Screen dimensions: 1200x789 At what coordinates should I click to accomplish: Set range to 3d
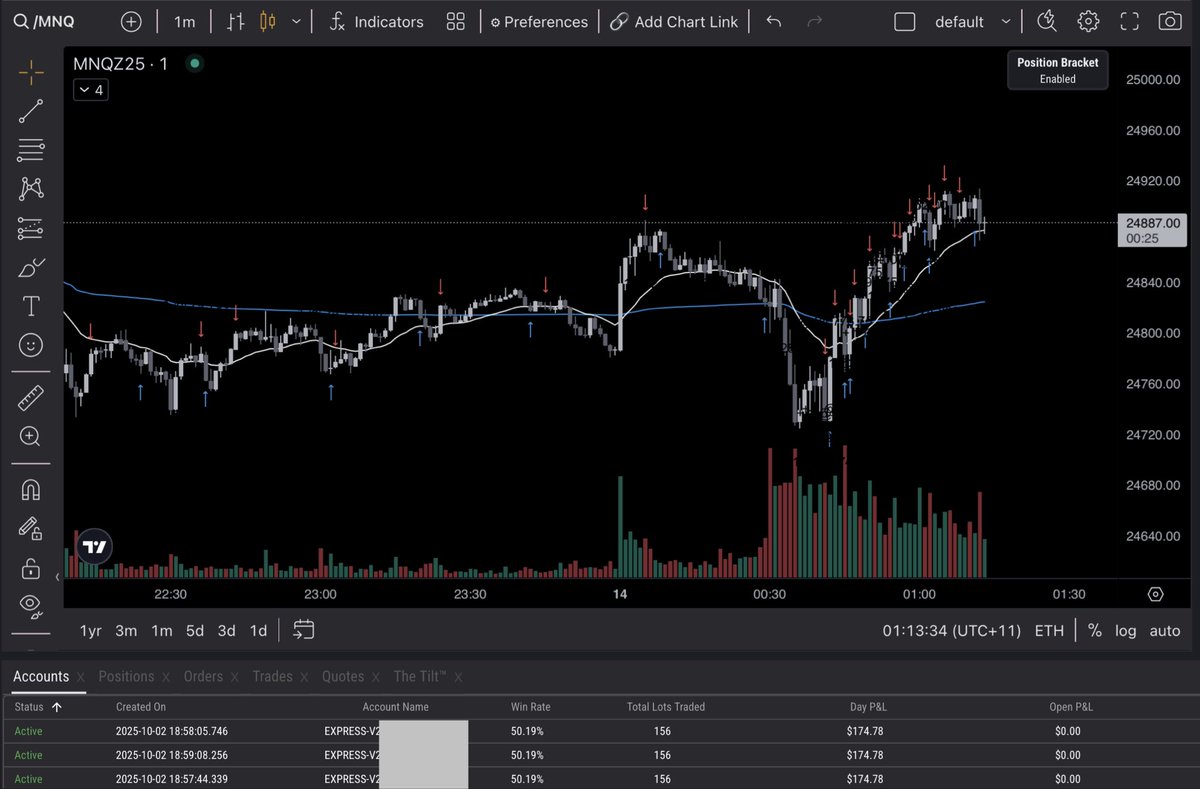pos(227,631)
